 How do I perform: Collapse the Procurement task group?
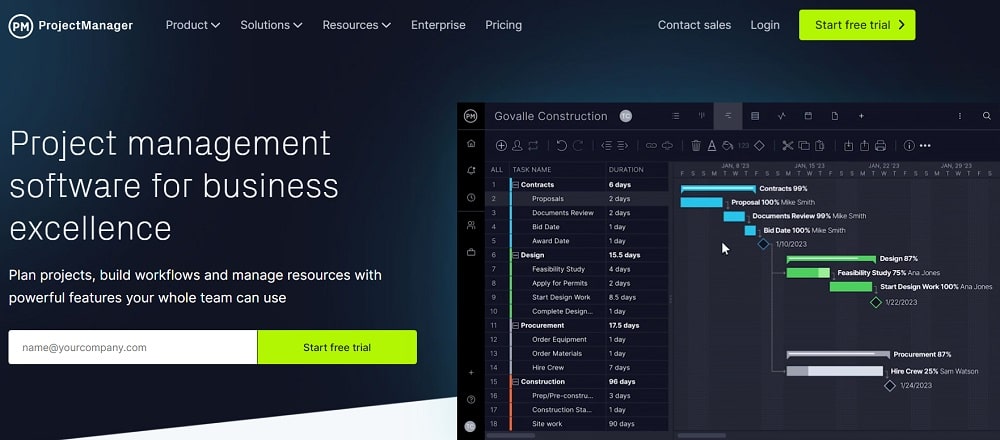(x=516, y=325)
